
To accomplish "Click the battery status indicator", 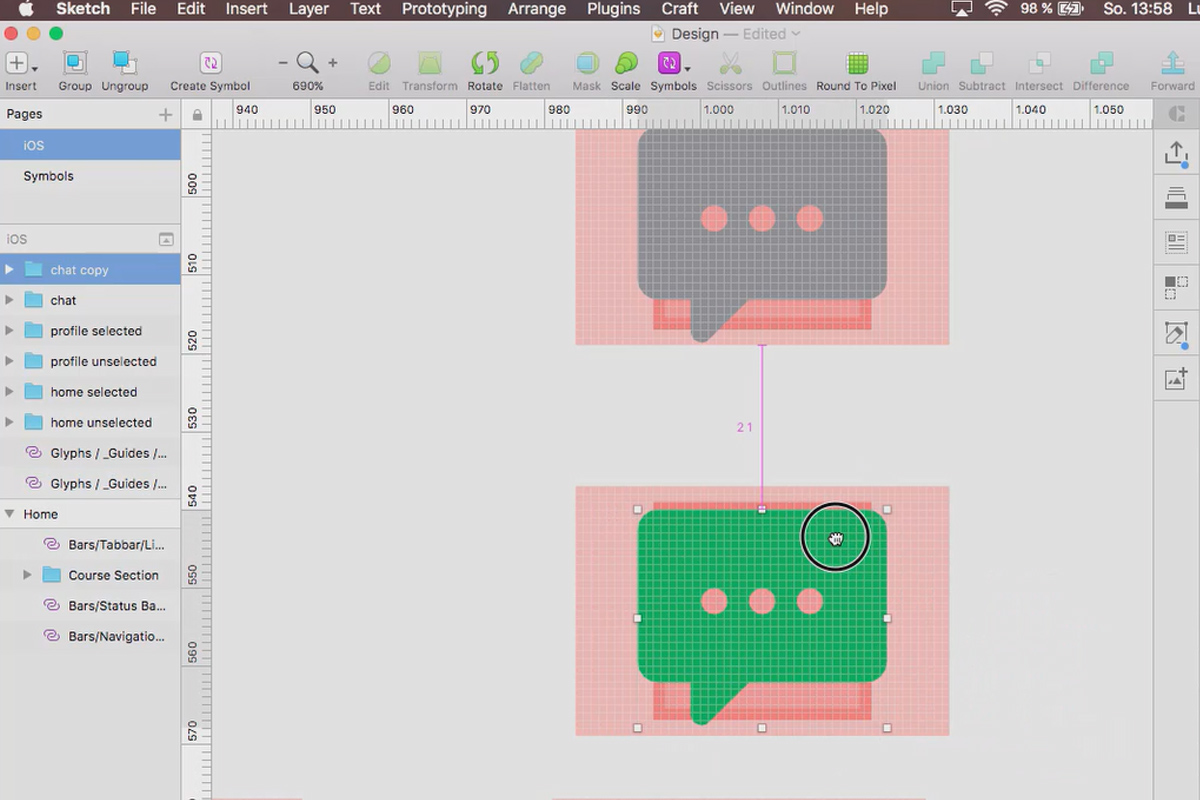I will coord(1052,9).
